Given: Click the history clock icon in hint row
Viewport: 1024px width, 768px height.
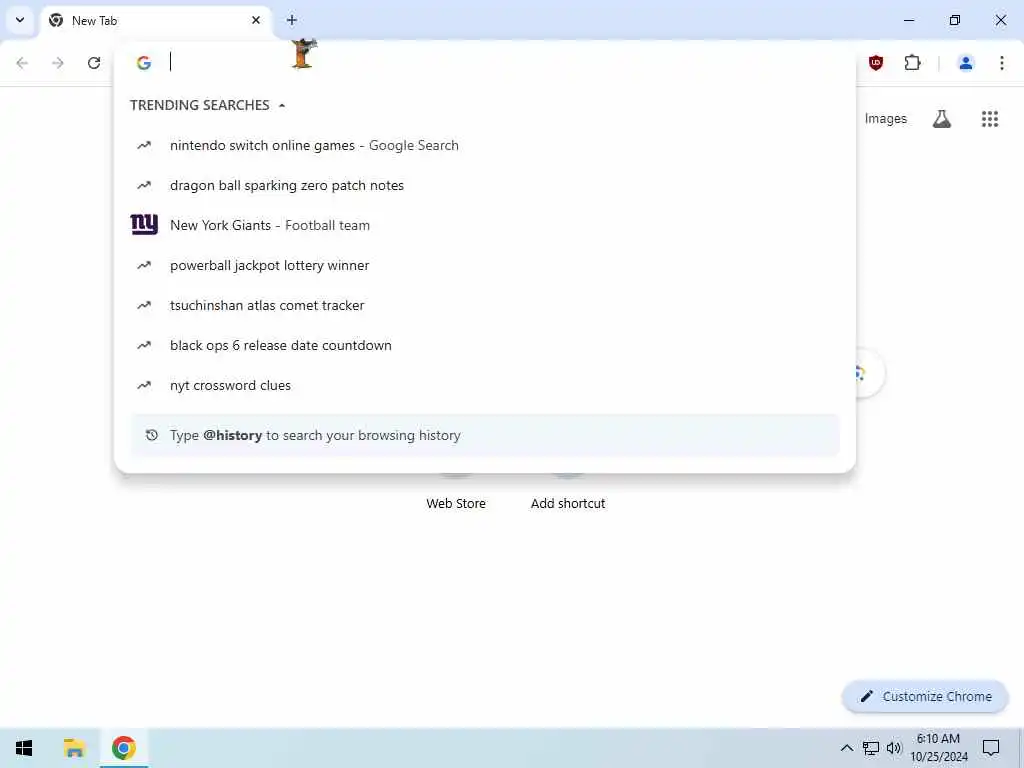Looking at the screenshot, I should click(152, 435).
